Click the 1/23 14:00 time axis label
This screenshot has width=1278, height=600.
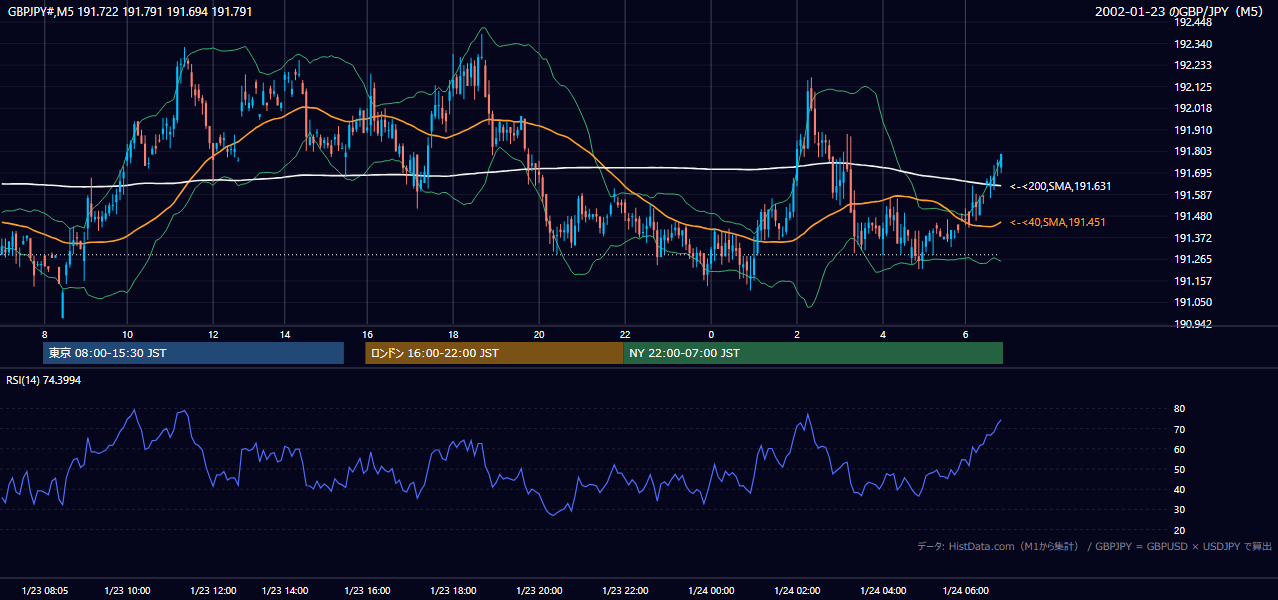click(285, 591)
